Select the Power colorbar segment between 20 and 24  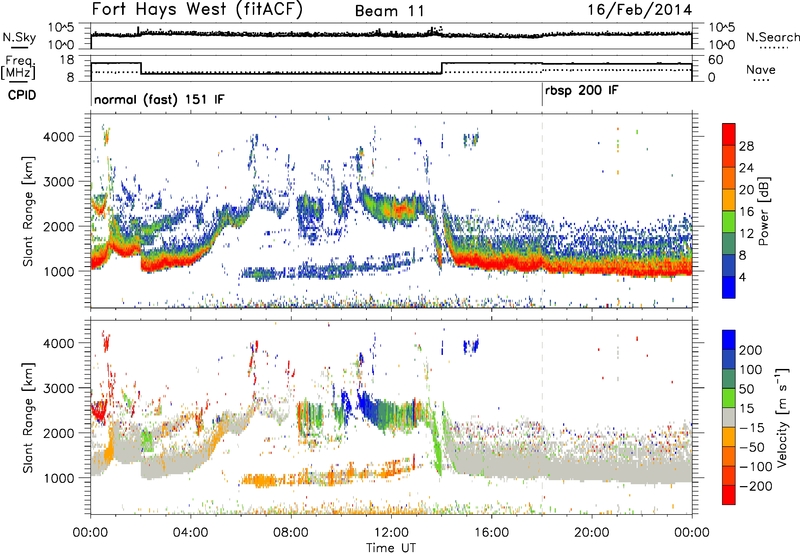729,178
